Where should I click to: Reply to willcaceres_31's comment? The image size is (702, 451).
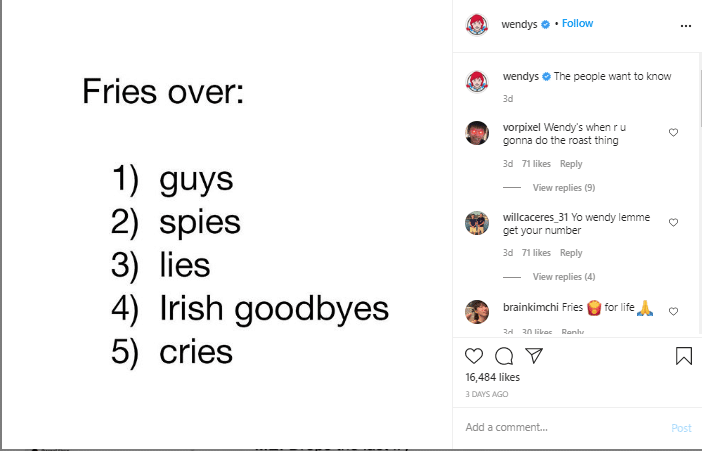coord(571,253)
